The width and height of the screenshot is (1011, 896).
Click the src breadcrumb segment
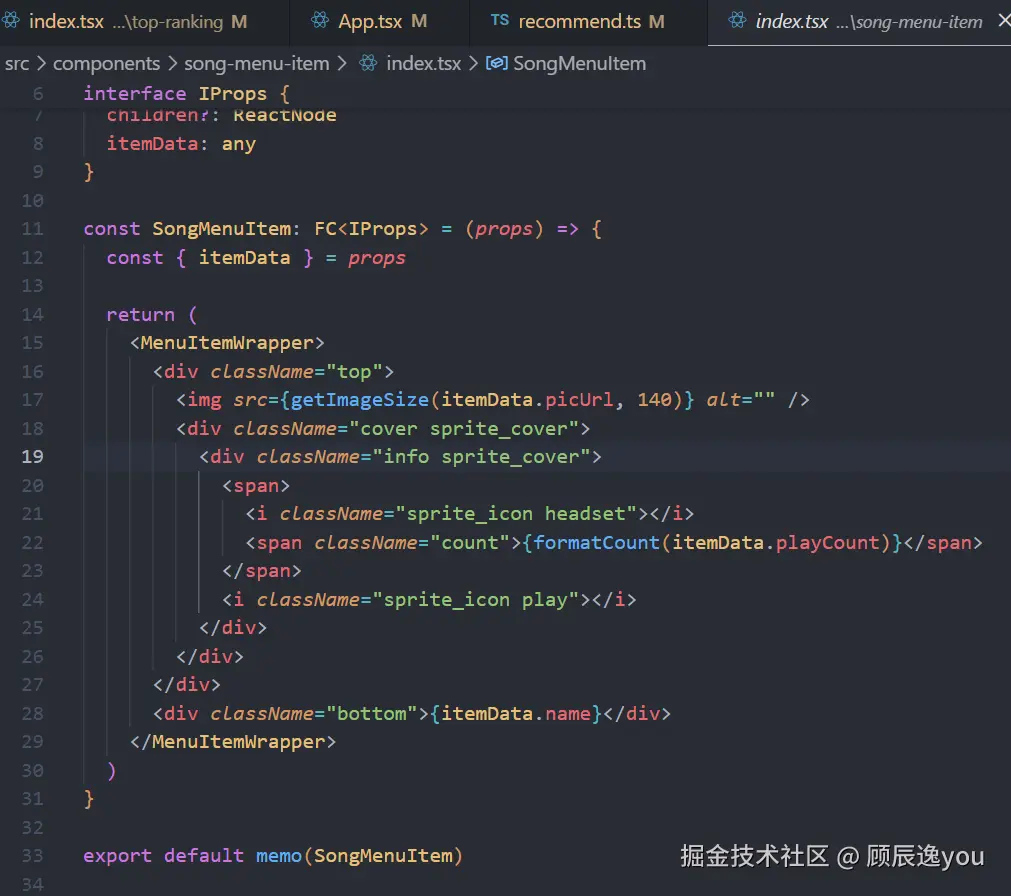[17, 64]
